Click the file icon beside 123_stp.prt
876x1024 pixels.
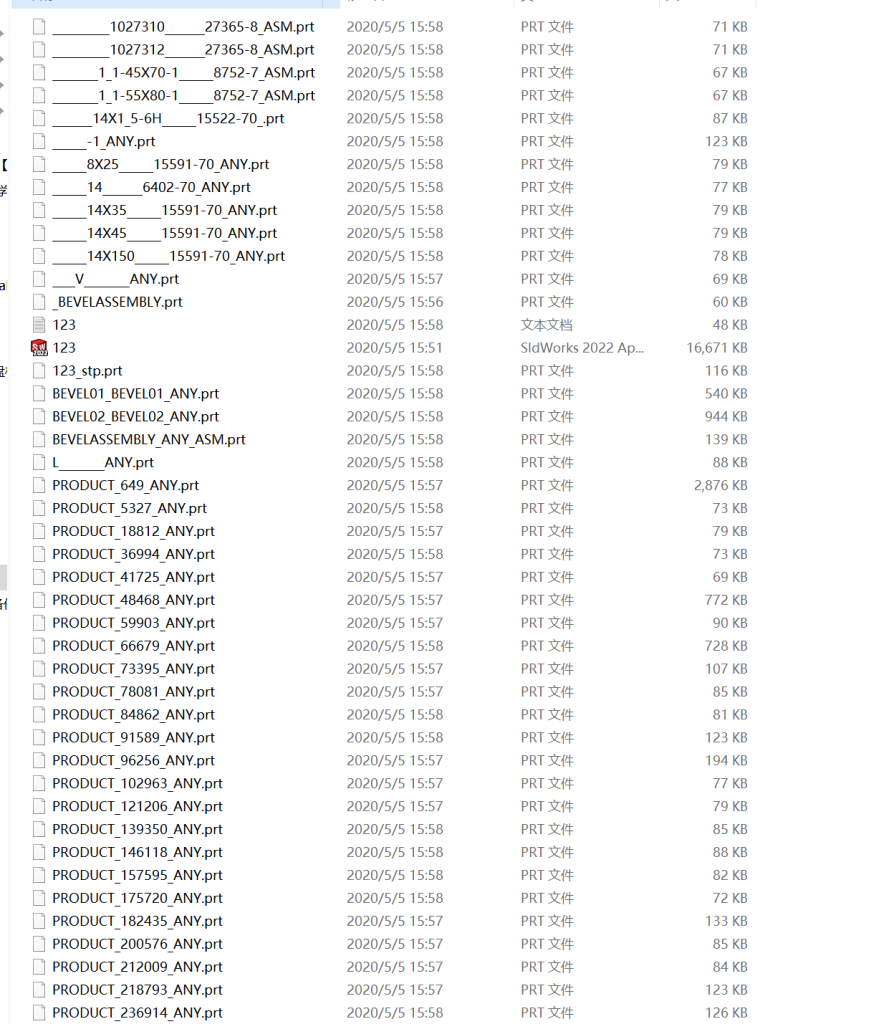click(x=39, y=370)
